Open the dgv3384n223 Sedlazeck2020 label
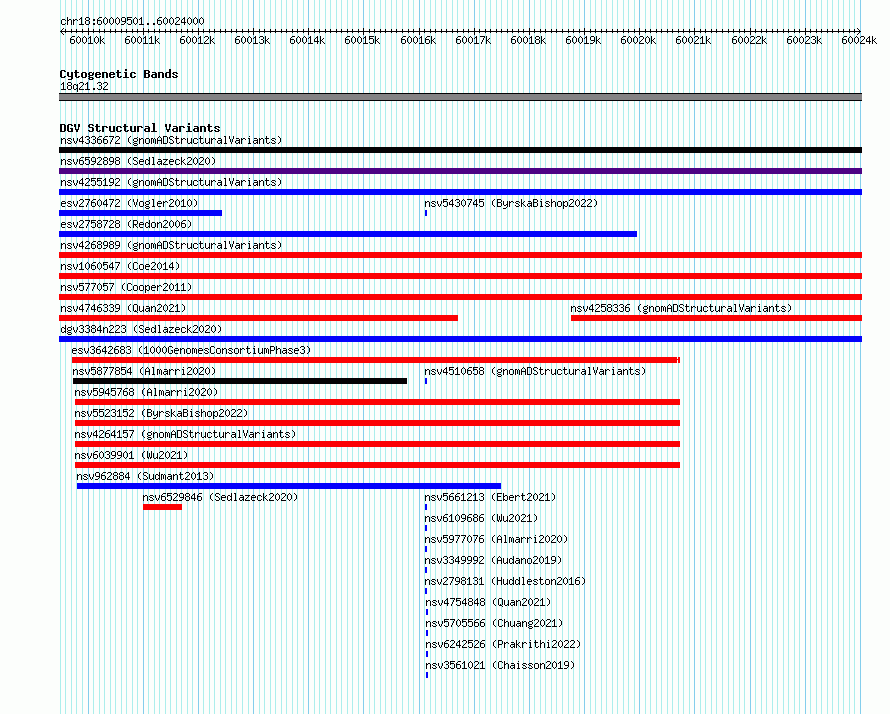The height and width of the screenshot is (714, 890). (141, 329)
